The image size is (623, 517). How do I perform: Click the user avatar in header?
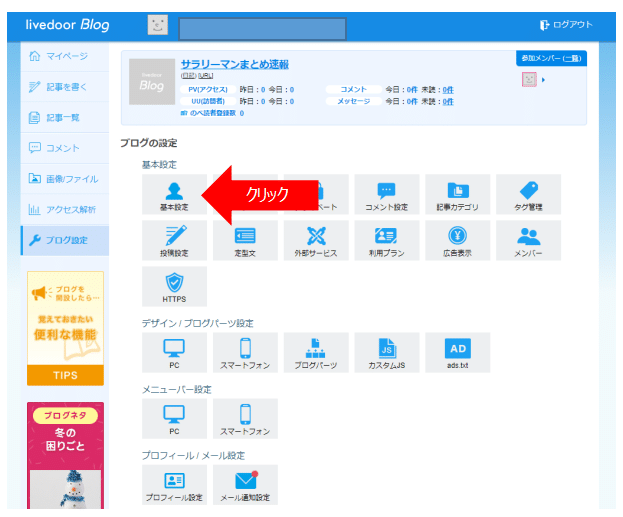point(158,25)
